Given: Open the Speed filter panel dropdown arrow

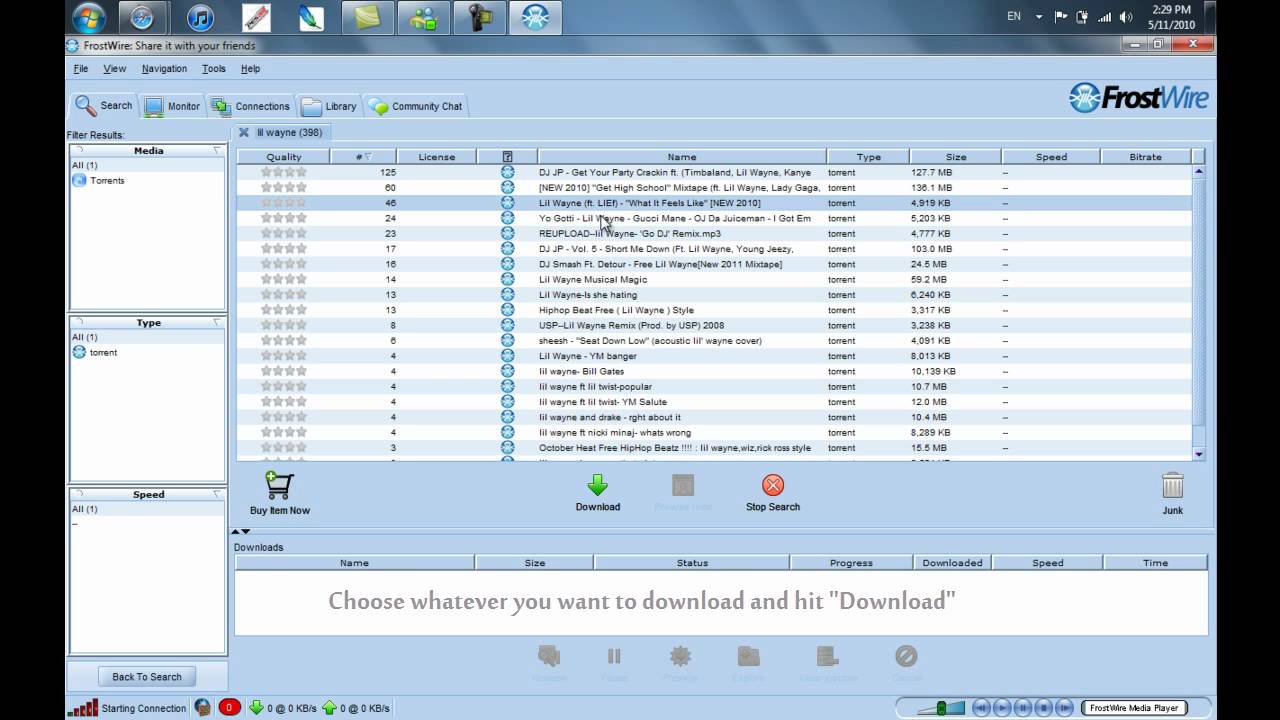Looking at the screenshot, I should (217, 495).
